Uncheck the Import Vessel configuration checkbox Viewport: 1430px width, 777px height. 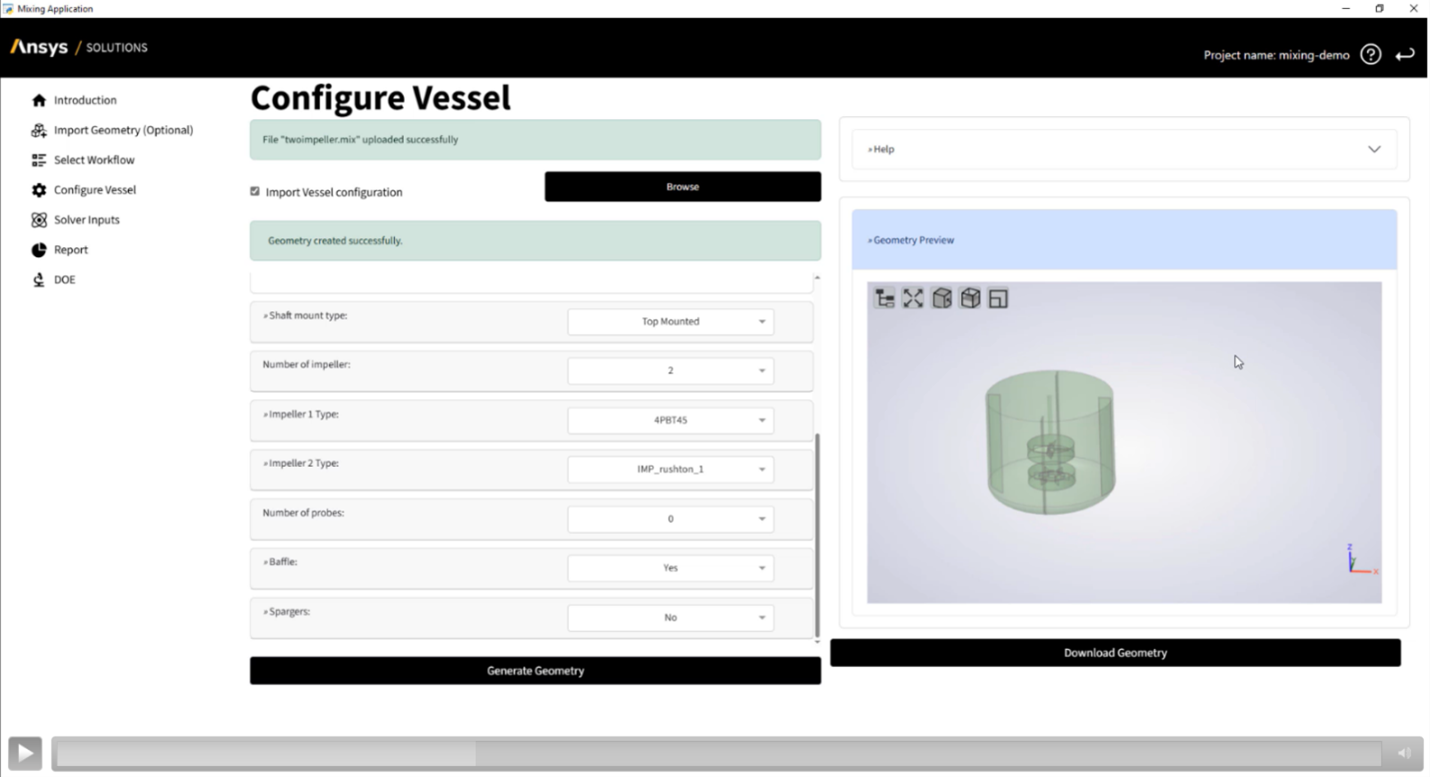pos(255,192)
